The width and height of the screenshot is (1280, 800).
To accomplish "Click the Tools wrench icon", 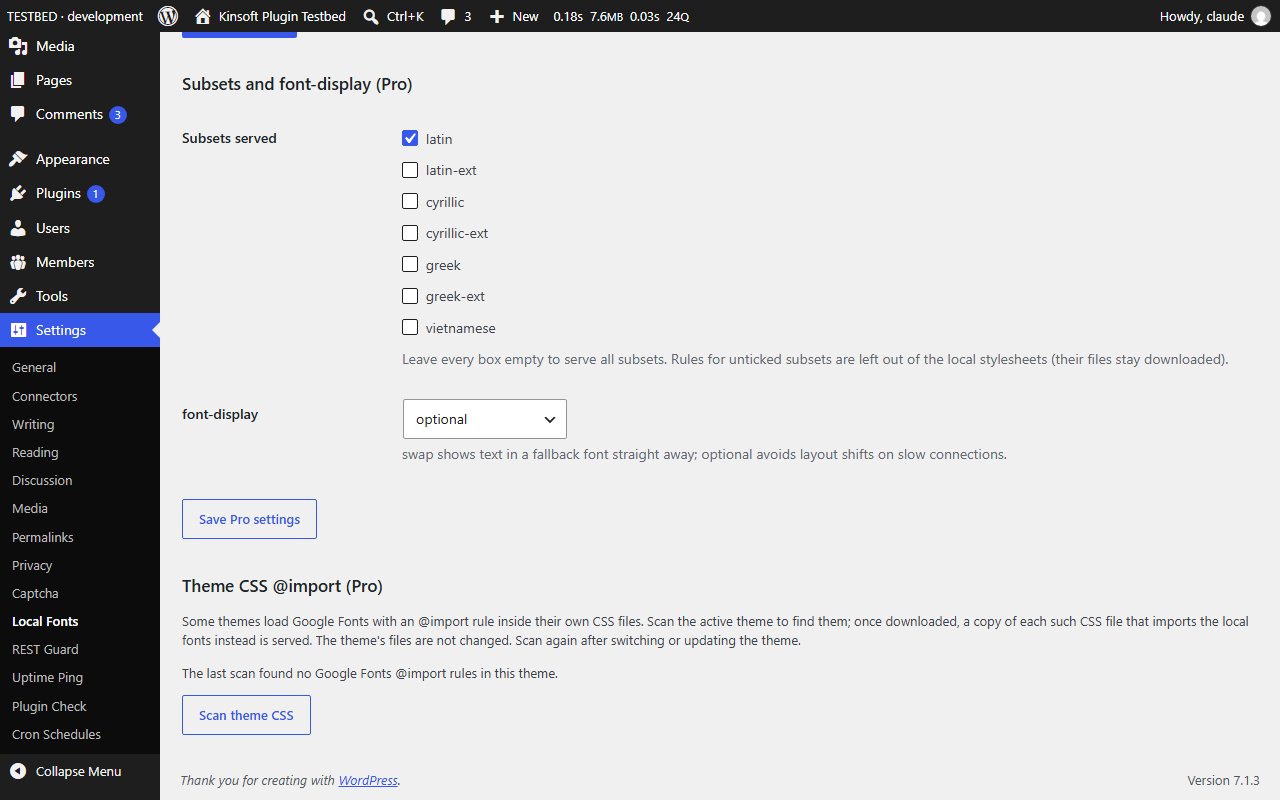I will tap(18, 296).
